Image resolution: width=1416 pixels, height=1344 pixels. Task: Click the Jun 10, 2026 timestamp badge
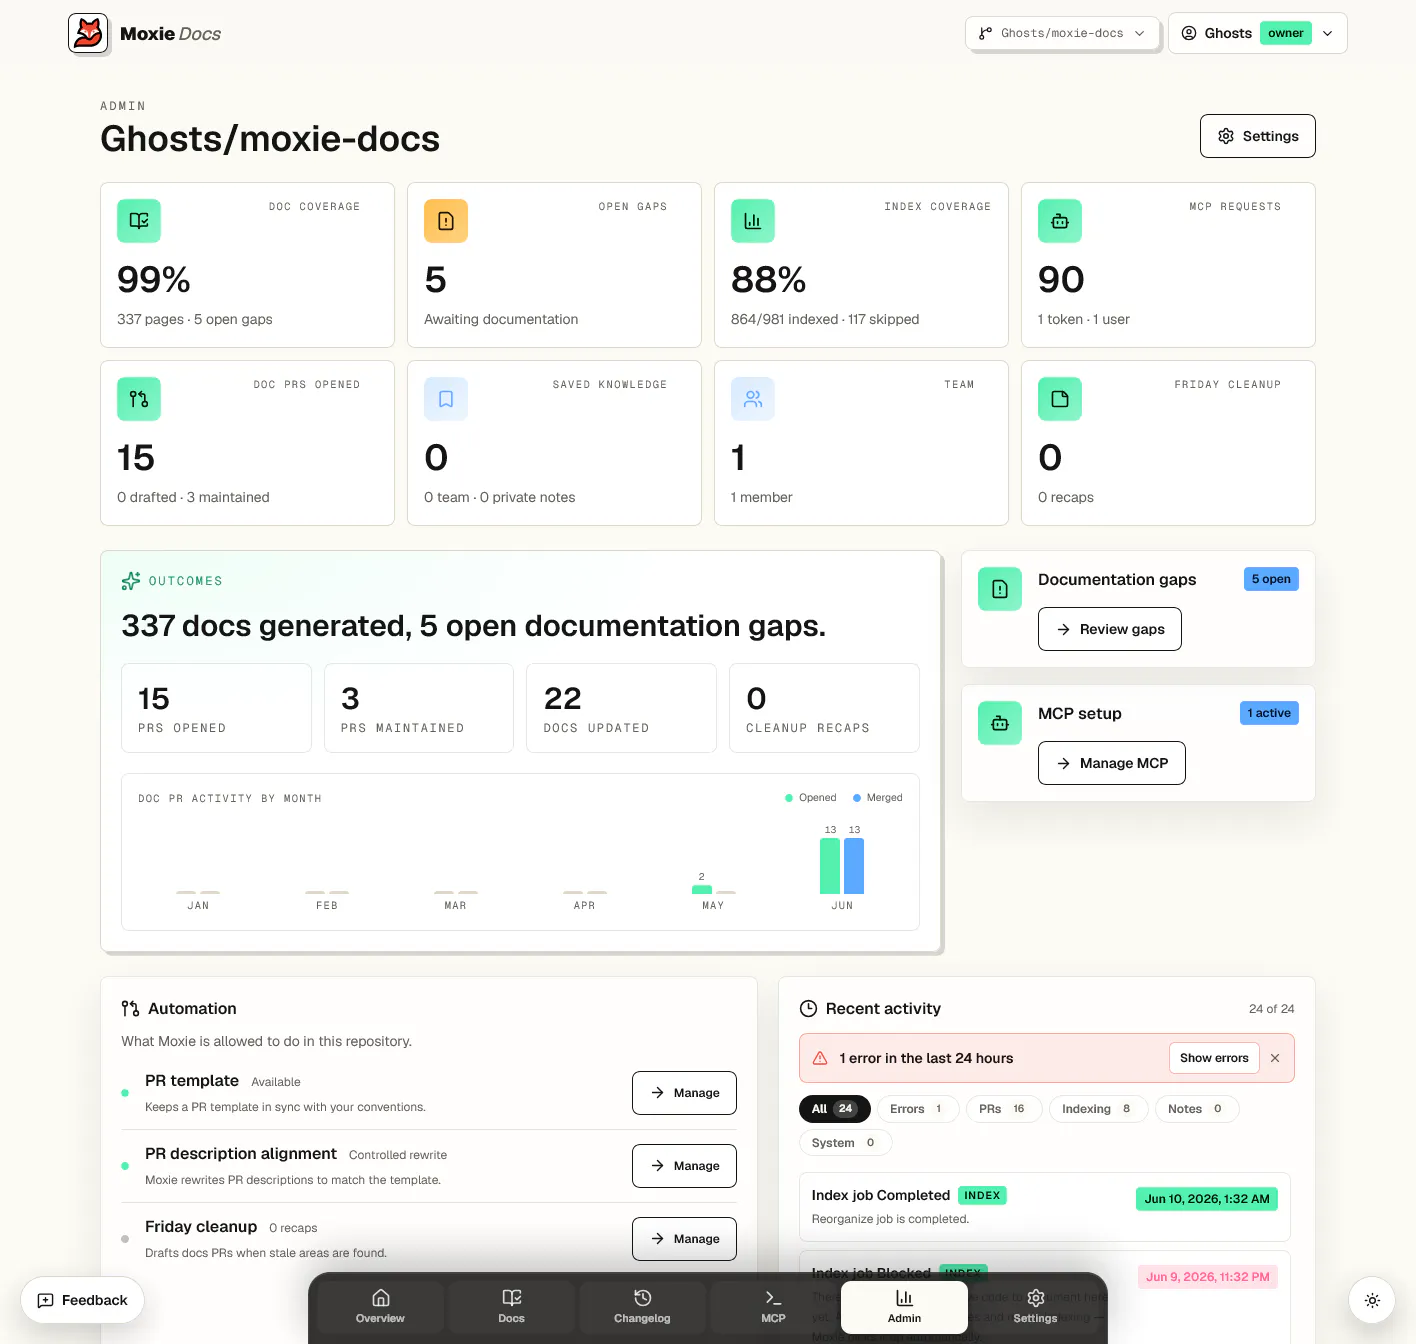tap(1207, 1199)
